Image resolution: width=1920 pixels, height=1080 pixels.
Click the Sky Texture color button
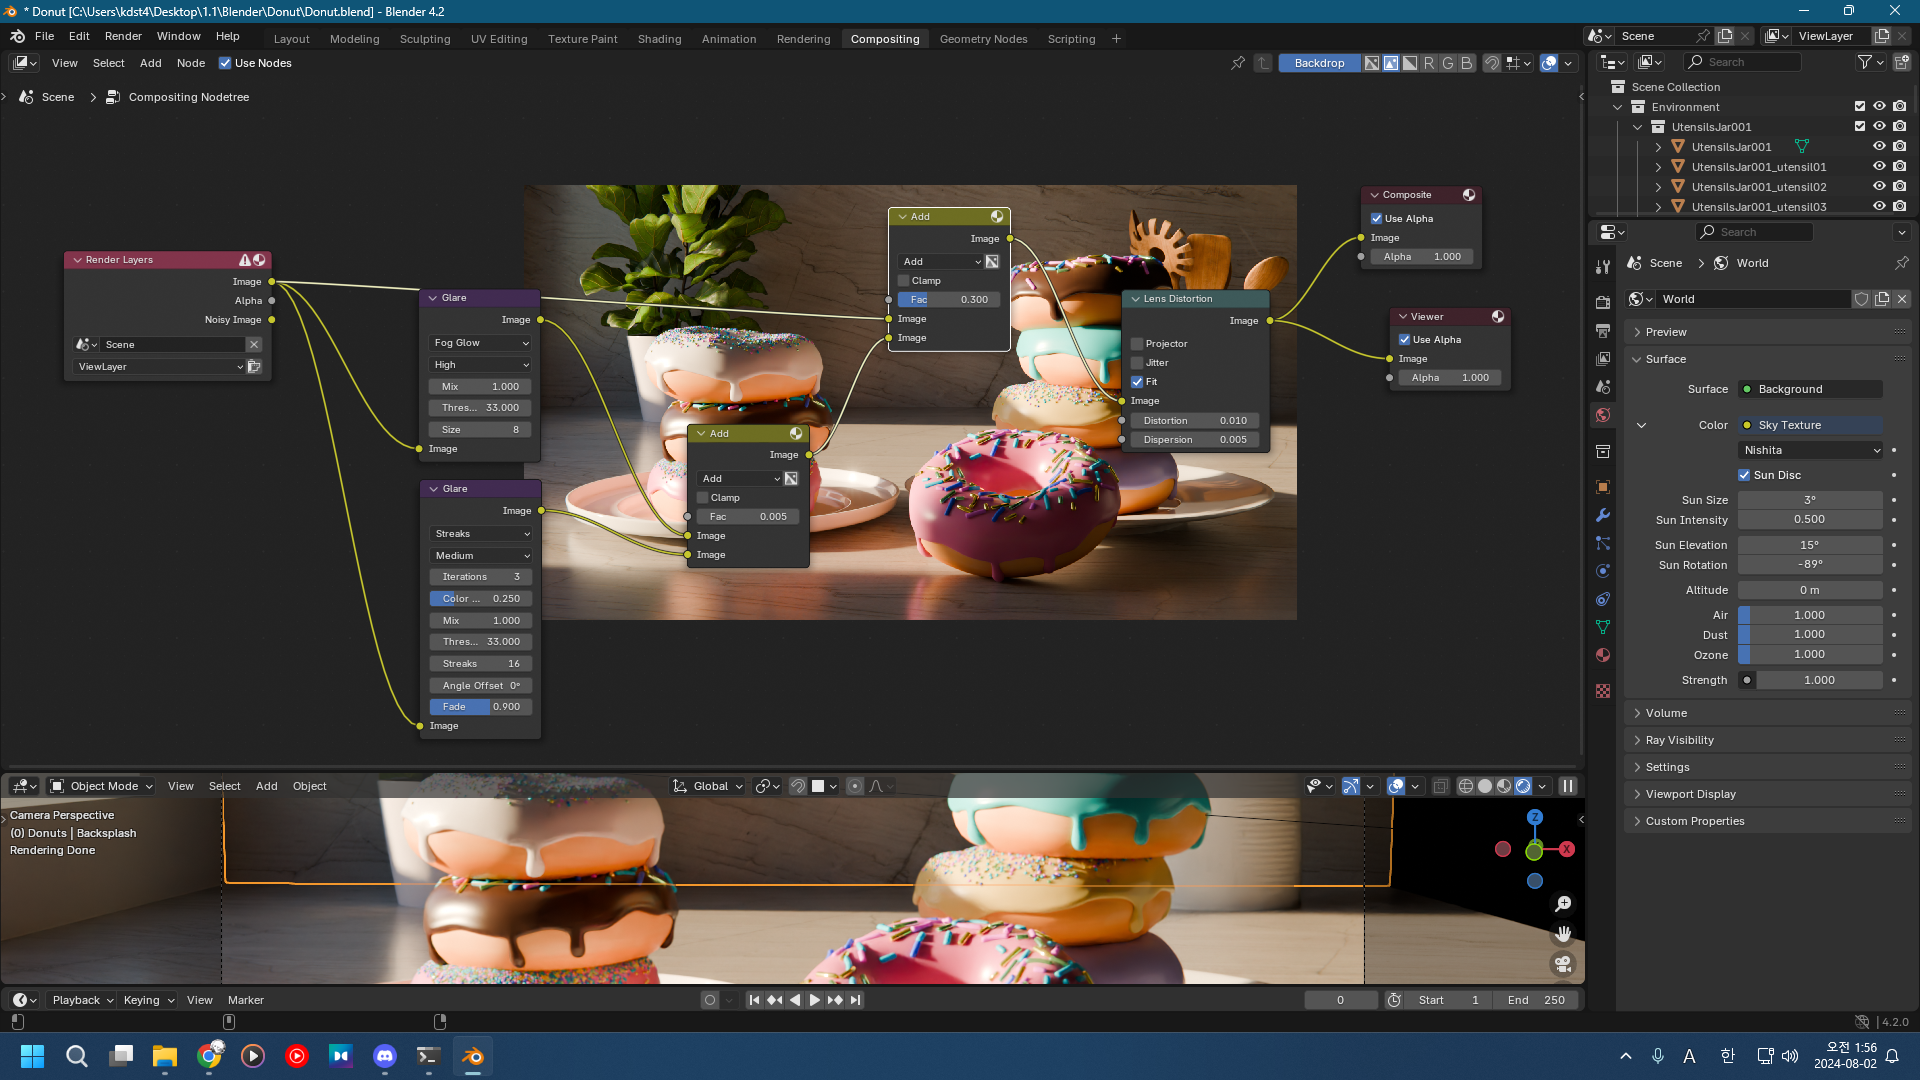[1810, 425]
